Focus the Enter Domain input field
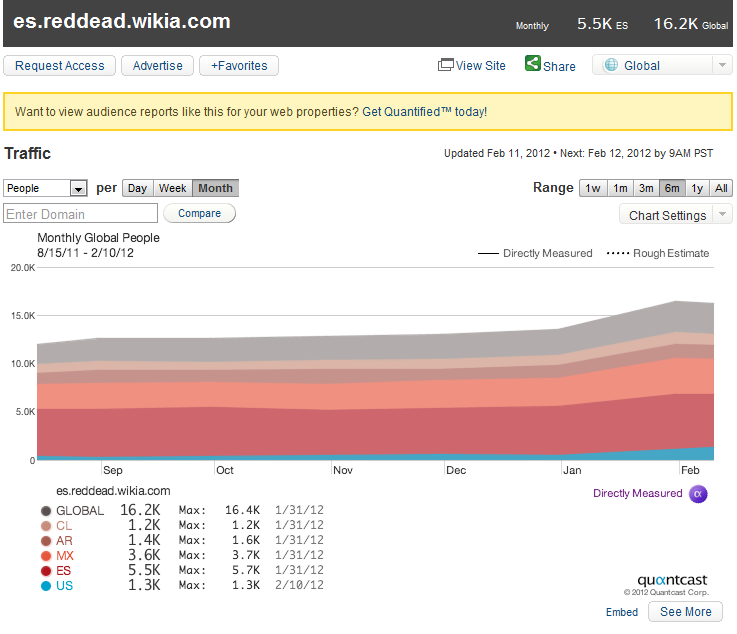 80,213
